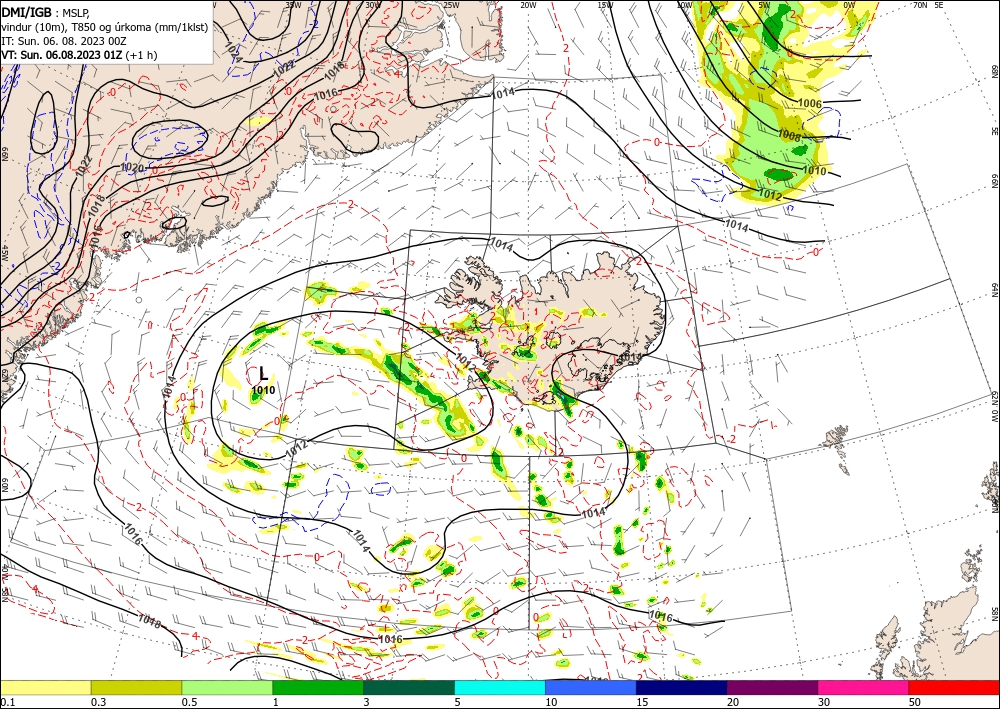Screen dimensions: 1000x709
Task: Click the 35W longitude label
Action: click(x=293, y=4)
